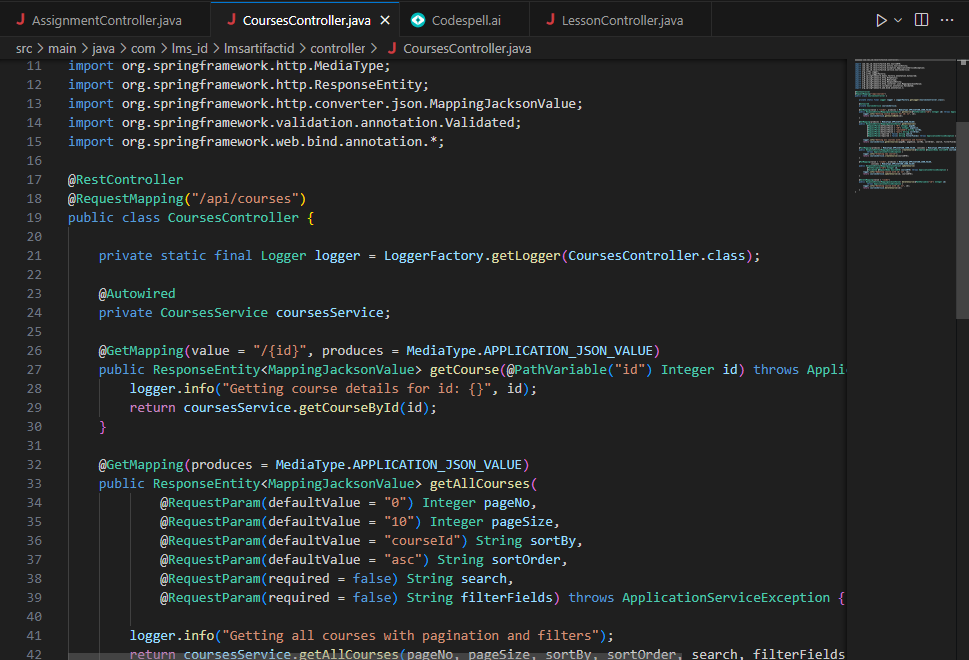This screenshot has height=660, width=969.
Task: Open the src folder breadcrumb
Action: point(24,48)
